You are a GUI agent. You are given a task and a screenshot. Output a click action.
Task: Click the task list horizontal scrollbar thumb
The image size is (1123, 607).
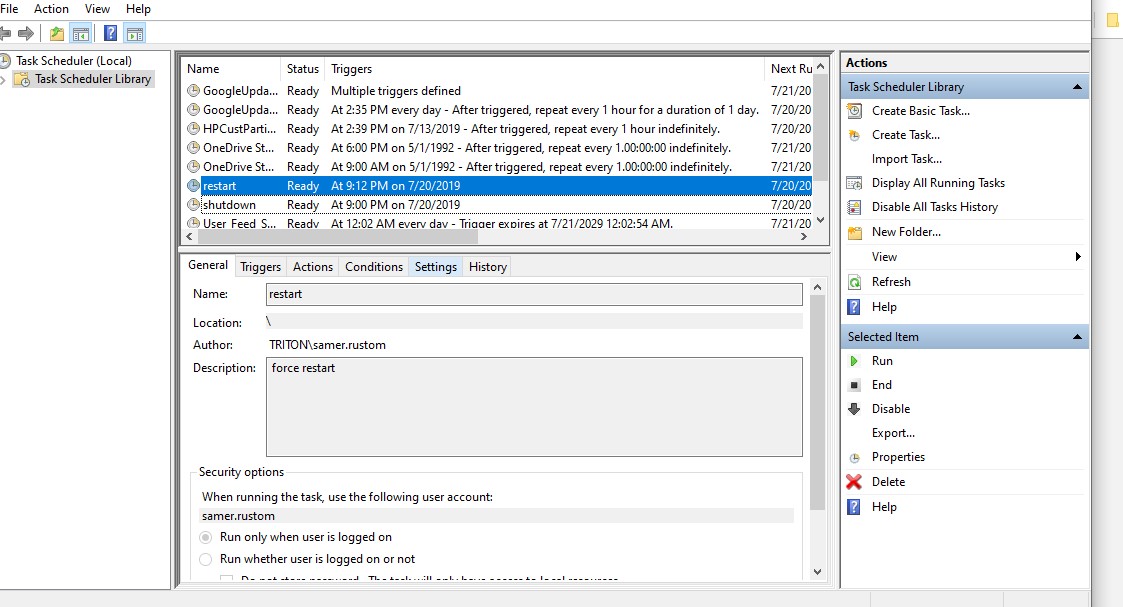click(x=336, y=237)
